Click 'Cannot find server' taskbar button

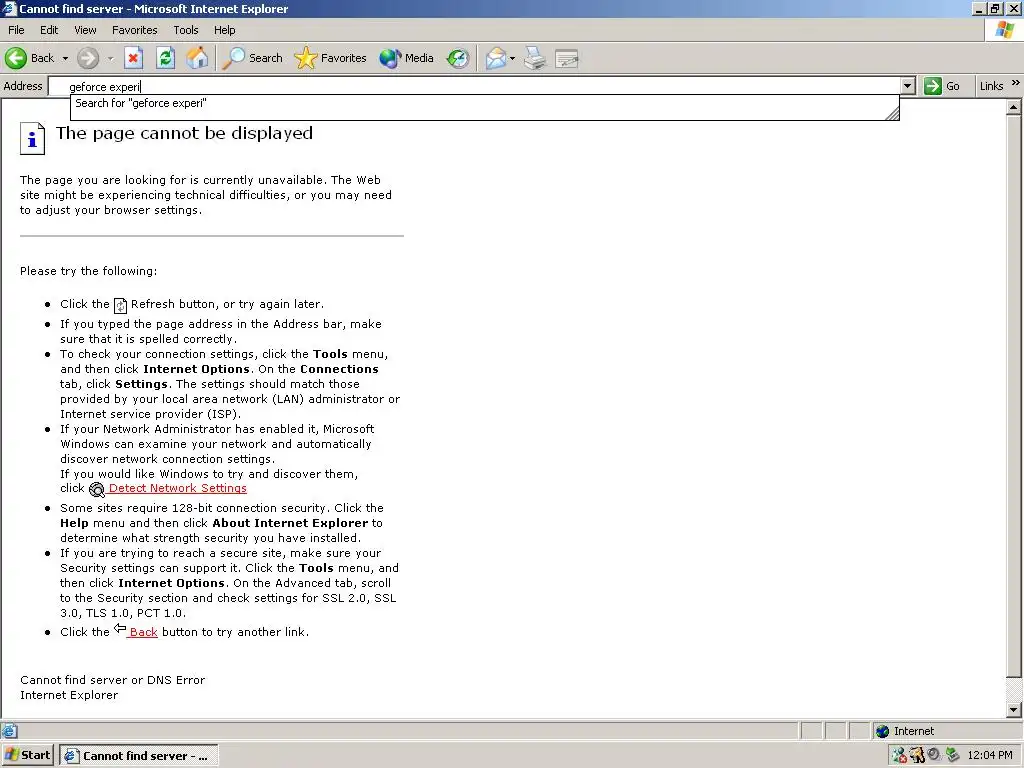[138, 756]
